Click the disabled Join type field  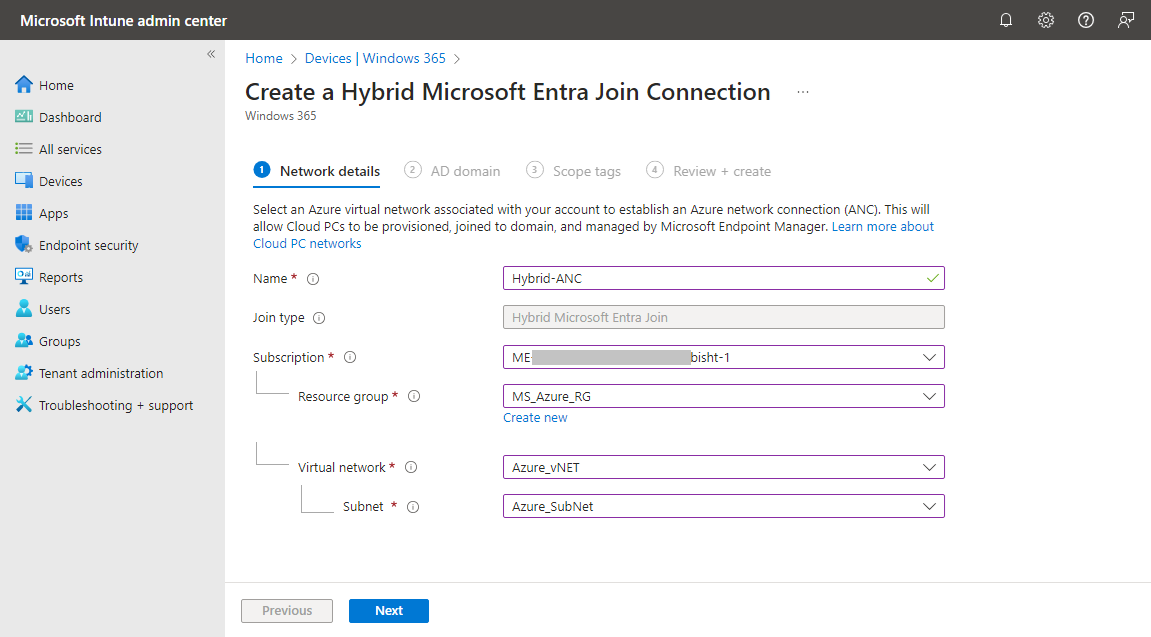[724, 317]
